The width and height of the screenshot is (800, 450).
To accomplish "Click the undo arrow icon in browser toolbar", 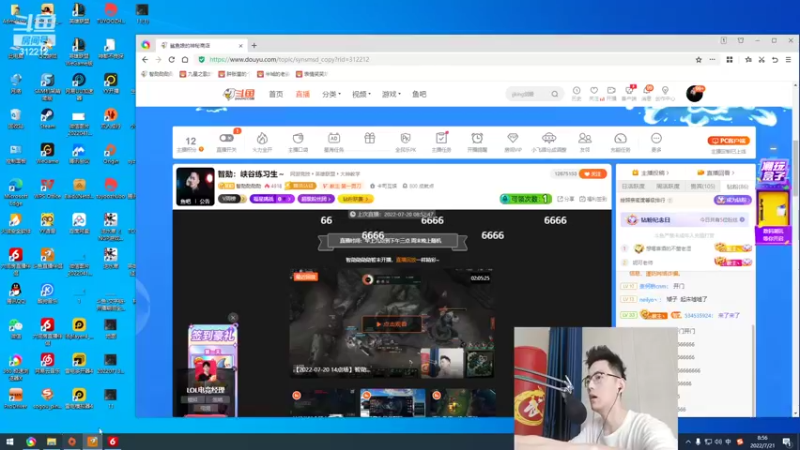I will pos(775,60).
